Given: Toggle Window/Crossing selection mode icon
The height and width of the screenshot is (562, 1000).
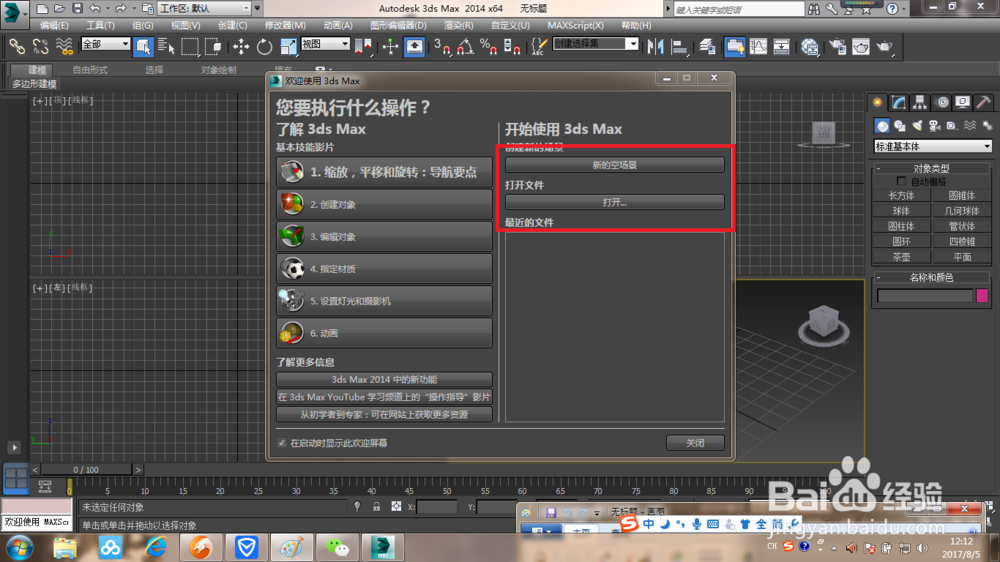Looking at the screenshot, I should [x=213, y=47].
